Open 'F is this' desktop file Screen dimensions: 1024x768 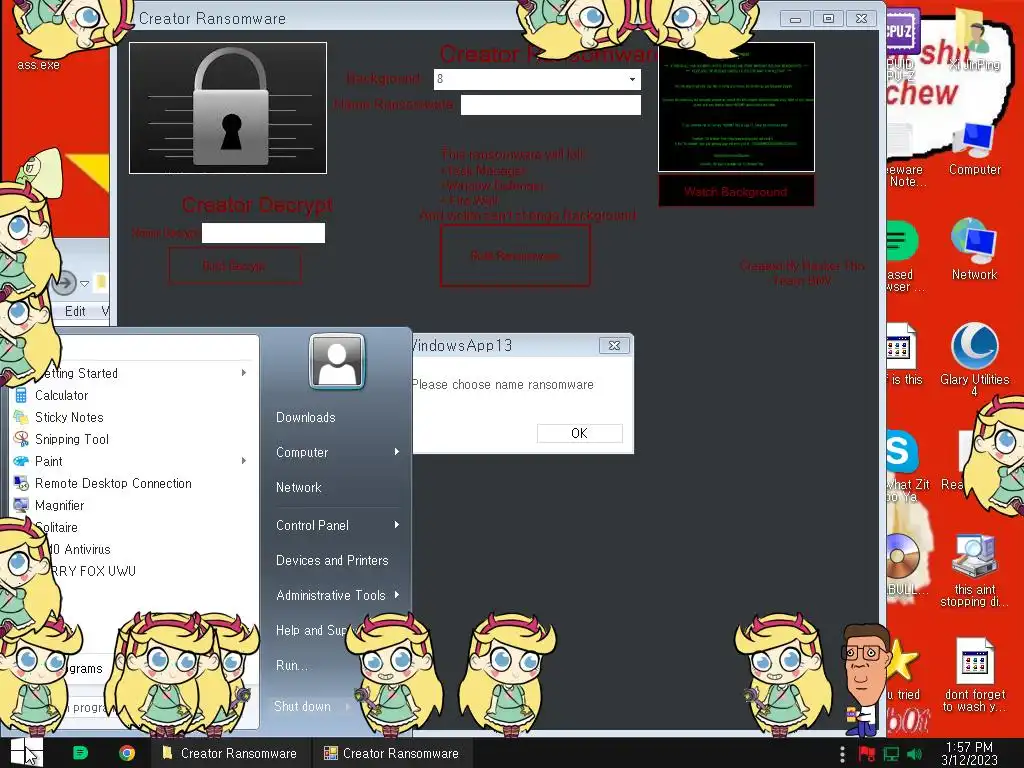coord(904,356)
